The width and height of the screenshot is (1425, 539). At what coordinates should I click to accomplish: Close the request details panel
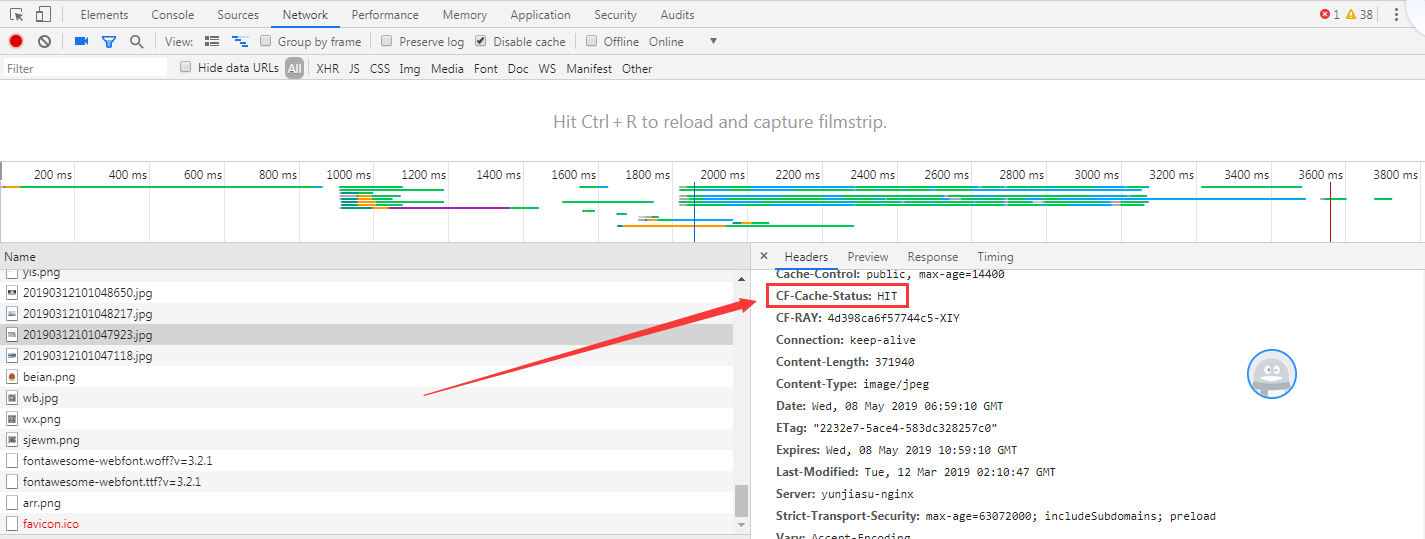pos(764,256)
